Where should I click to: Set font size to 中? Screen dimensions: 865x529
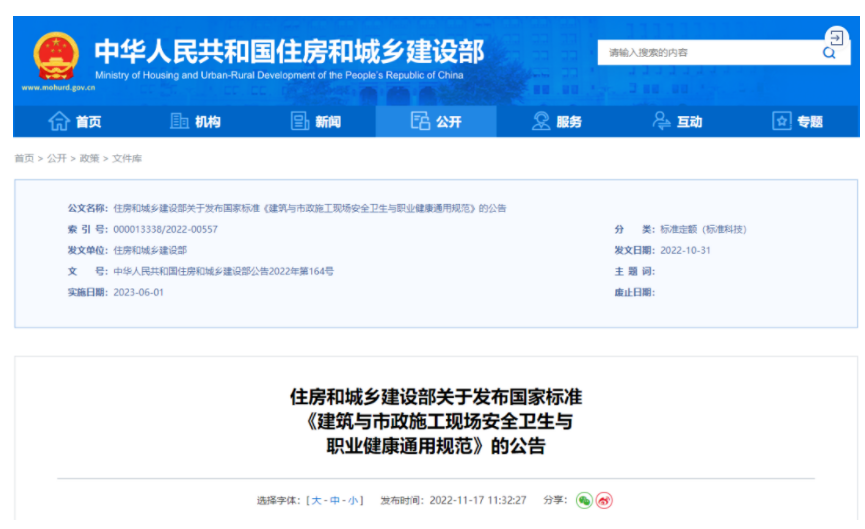335,500
